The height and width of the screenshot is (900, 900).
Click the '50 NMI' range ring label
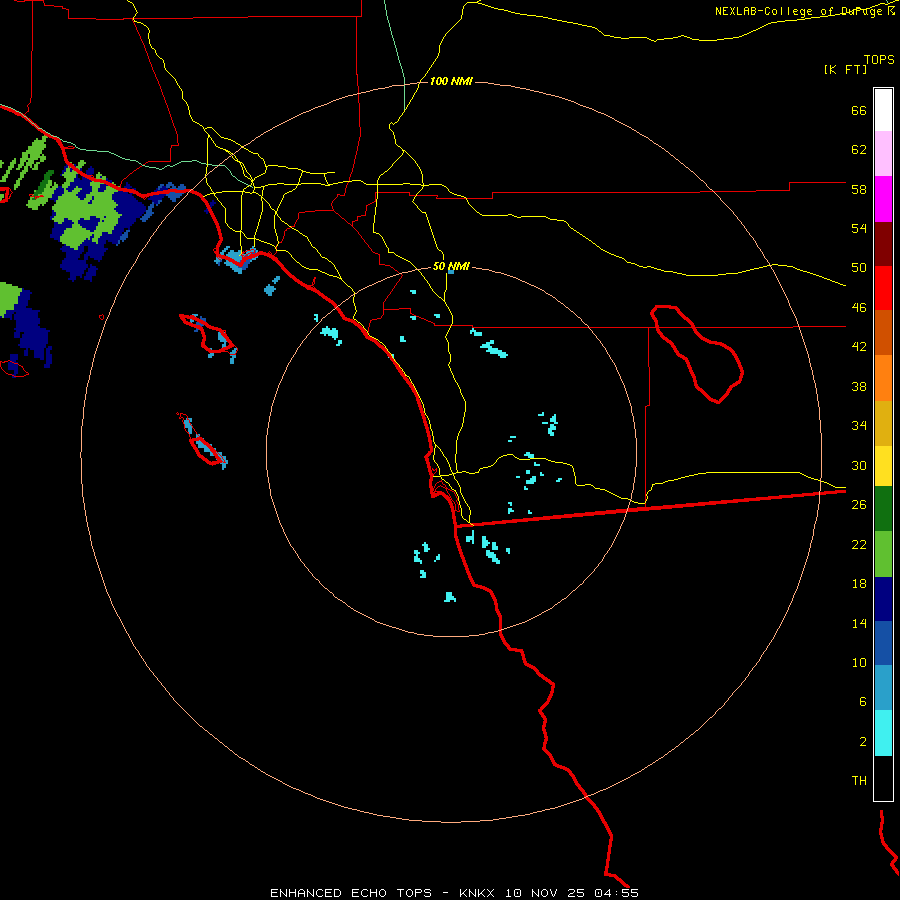click(x=451, y=266)
